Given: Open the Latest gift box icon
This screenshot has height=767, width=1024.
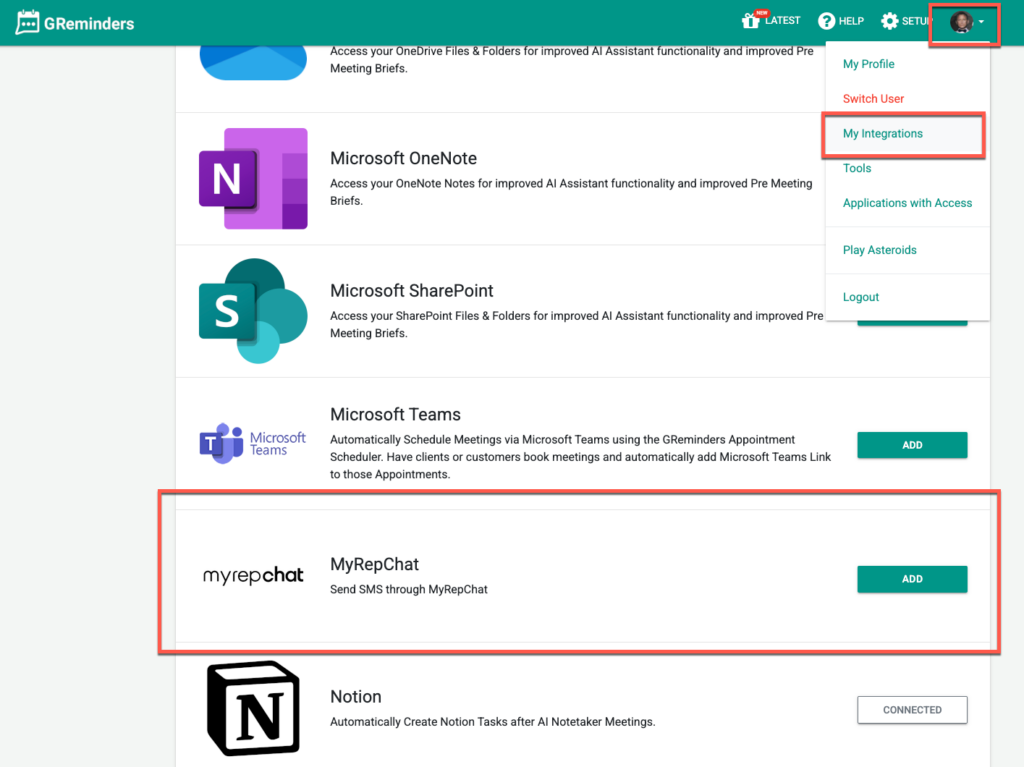Looking at the screenshot, I should pyautogui.click(x=751, y=21).
